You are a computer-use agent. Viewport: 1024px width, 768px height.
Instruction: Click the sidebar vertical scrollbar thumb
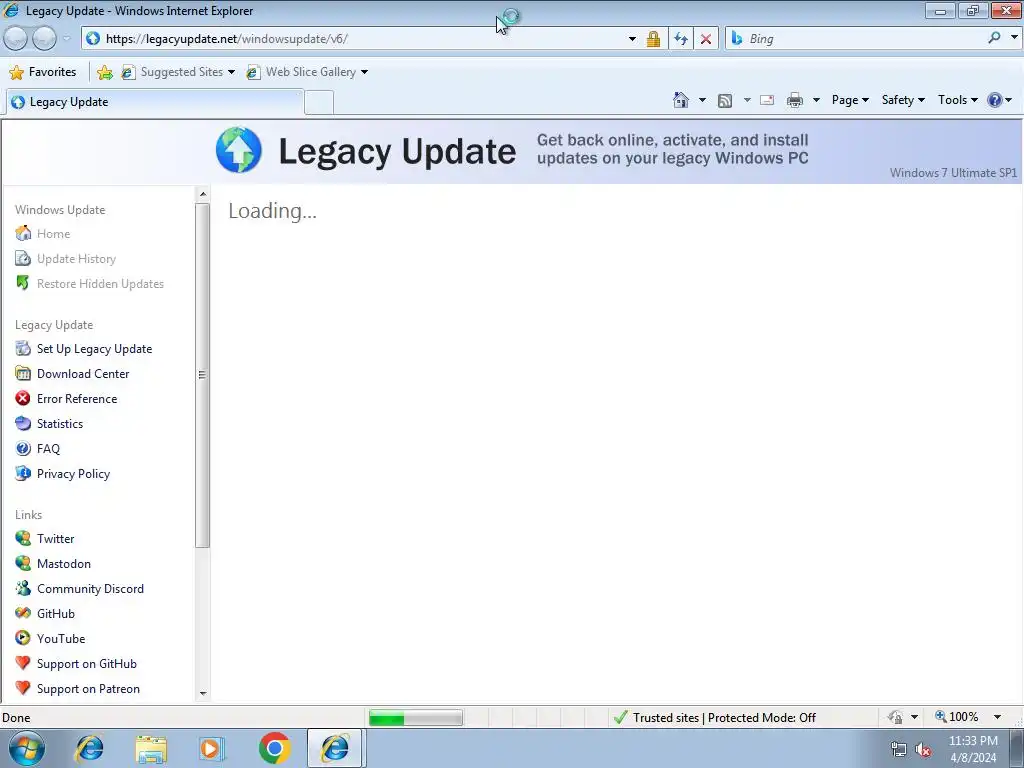pyautogui.click(x=202, y=375)
